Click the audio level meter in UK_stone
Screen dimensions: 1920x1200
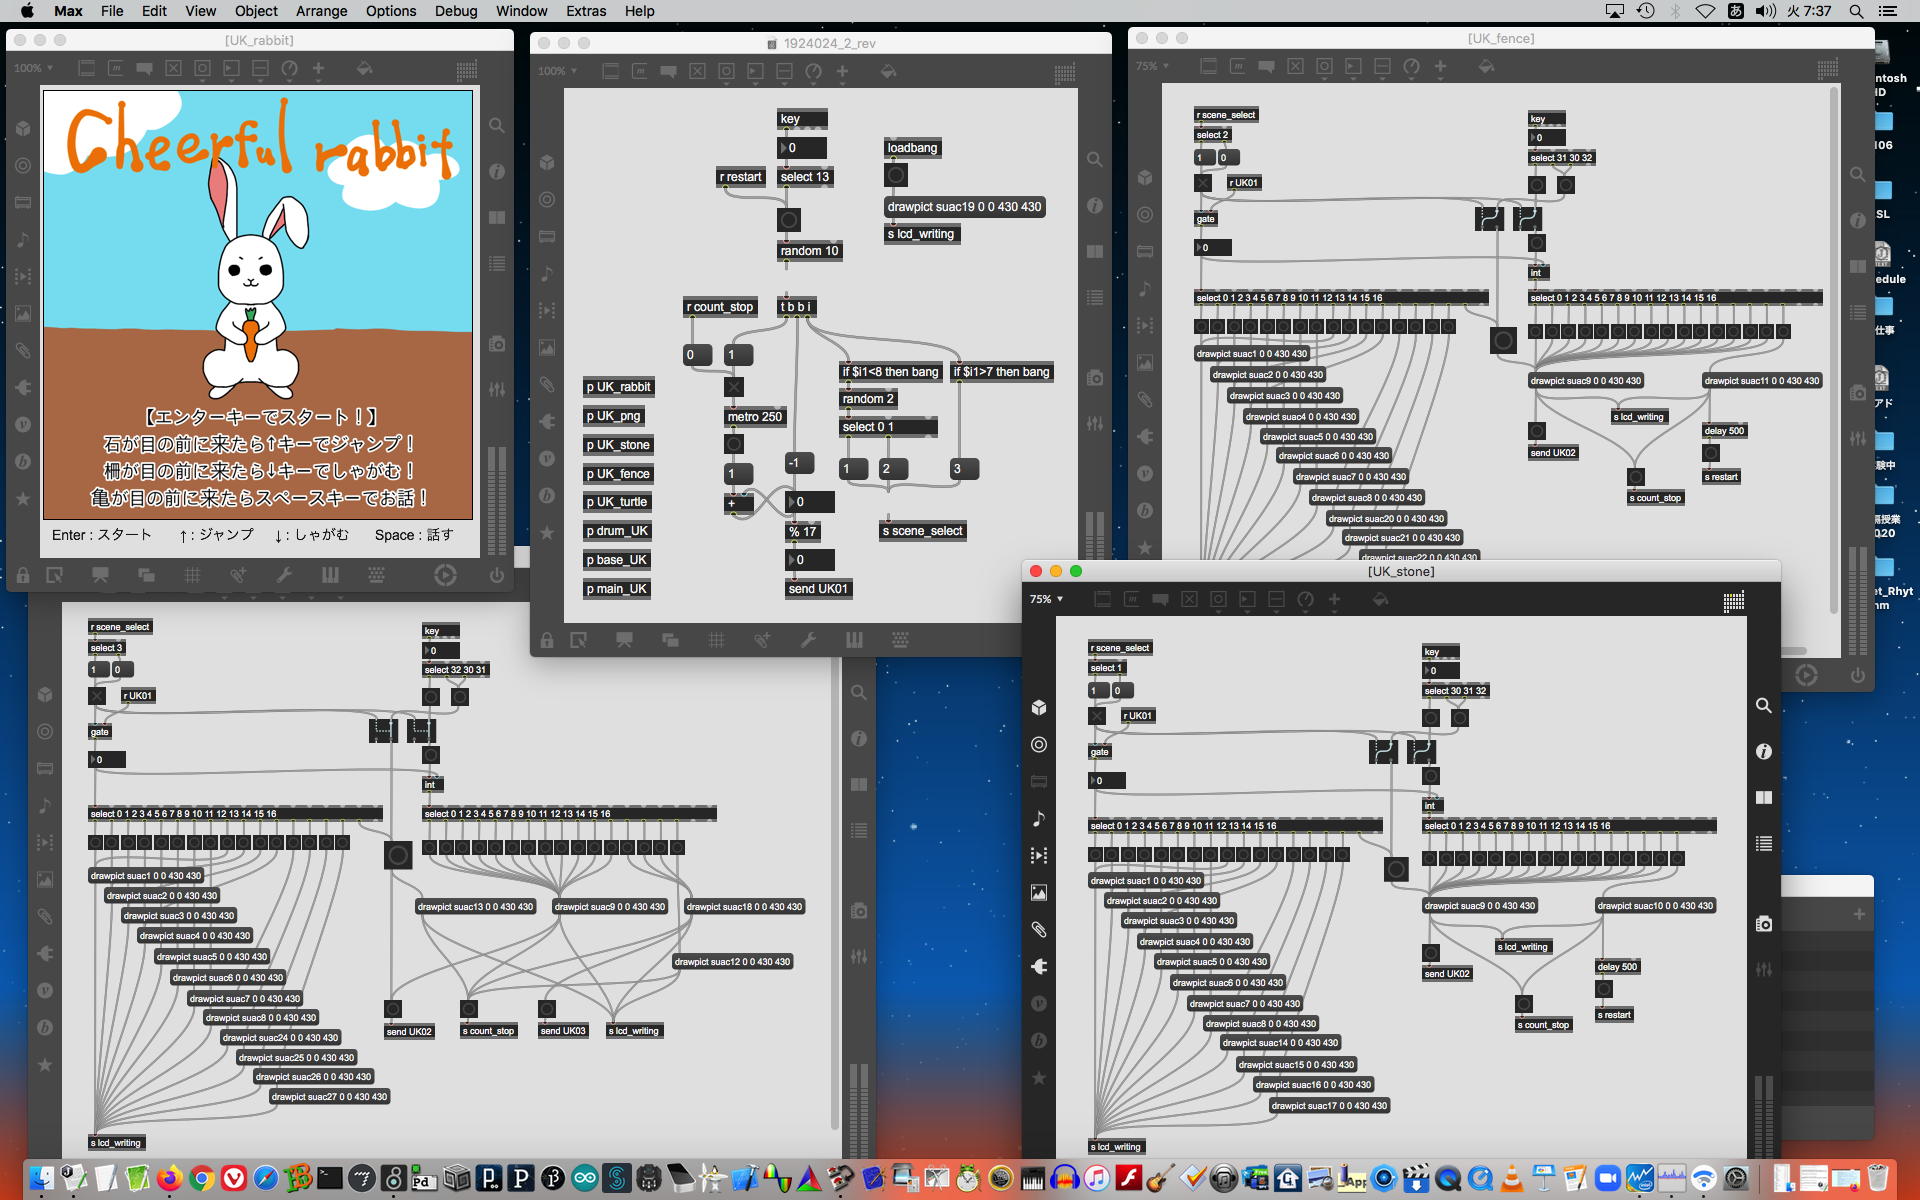1764,1115
